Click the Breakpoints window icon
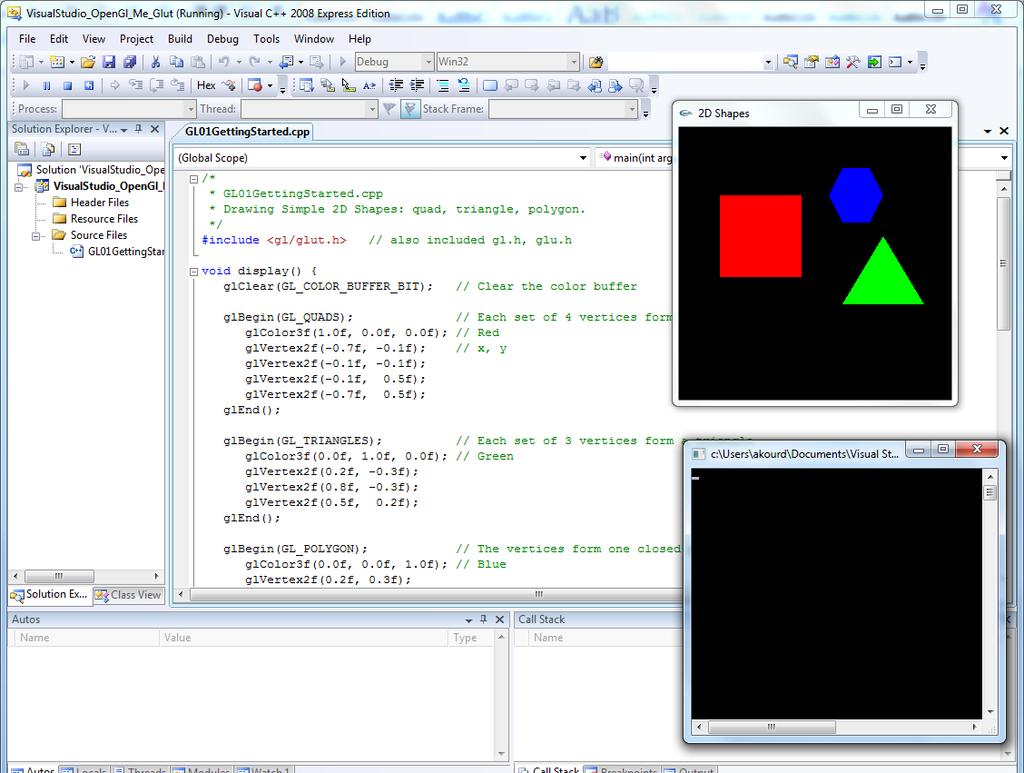 coord(255,85)
